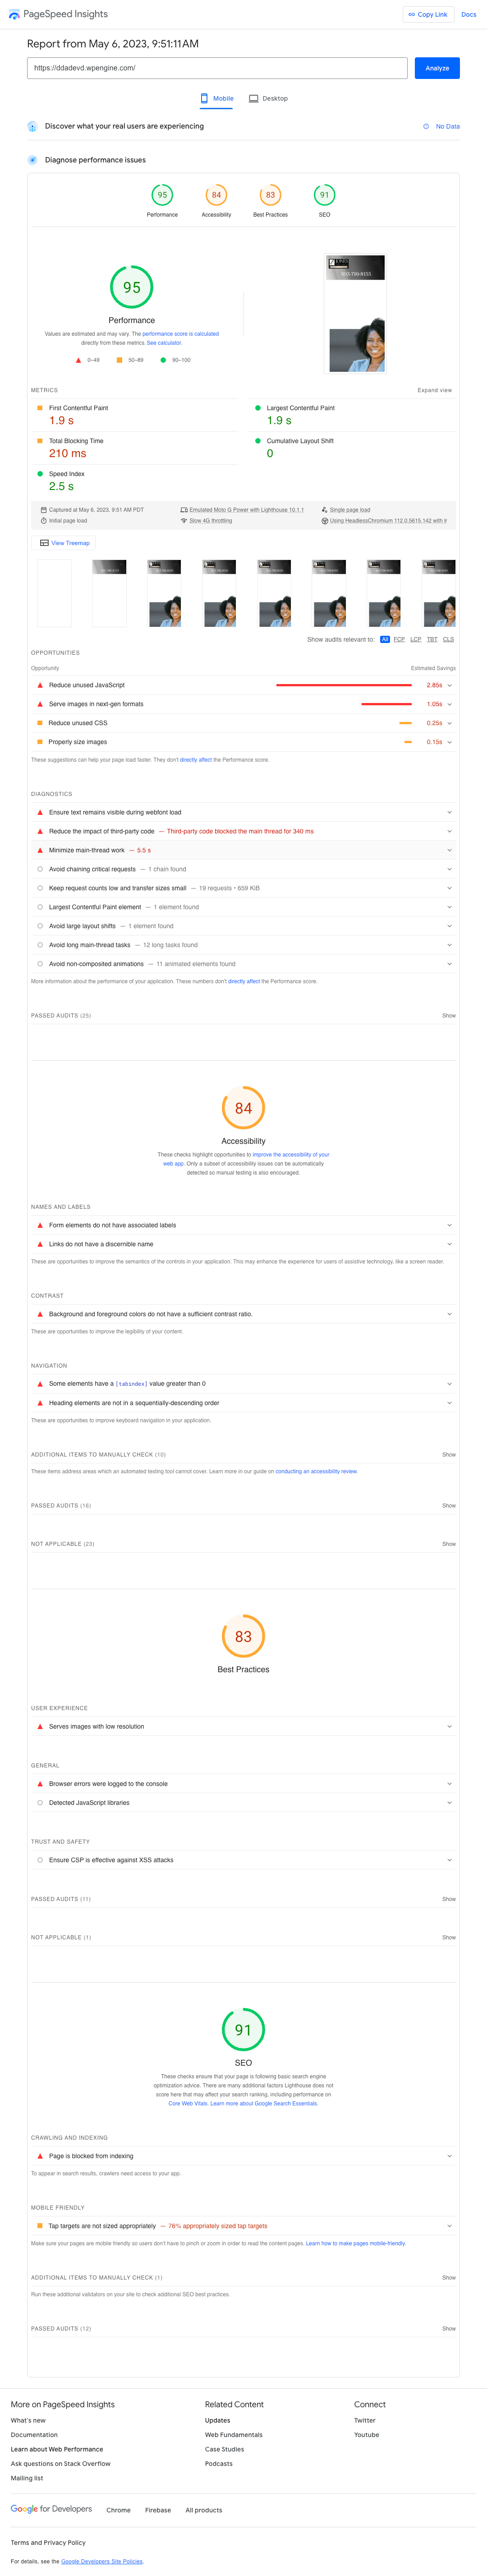Click the Accessibility score gauge 84
The height and width of the screenshot is (2576, 487).
(x=216, y=195)
